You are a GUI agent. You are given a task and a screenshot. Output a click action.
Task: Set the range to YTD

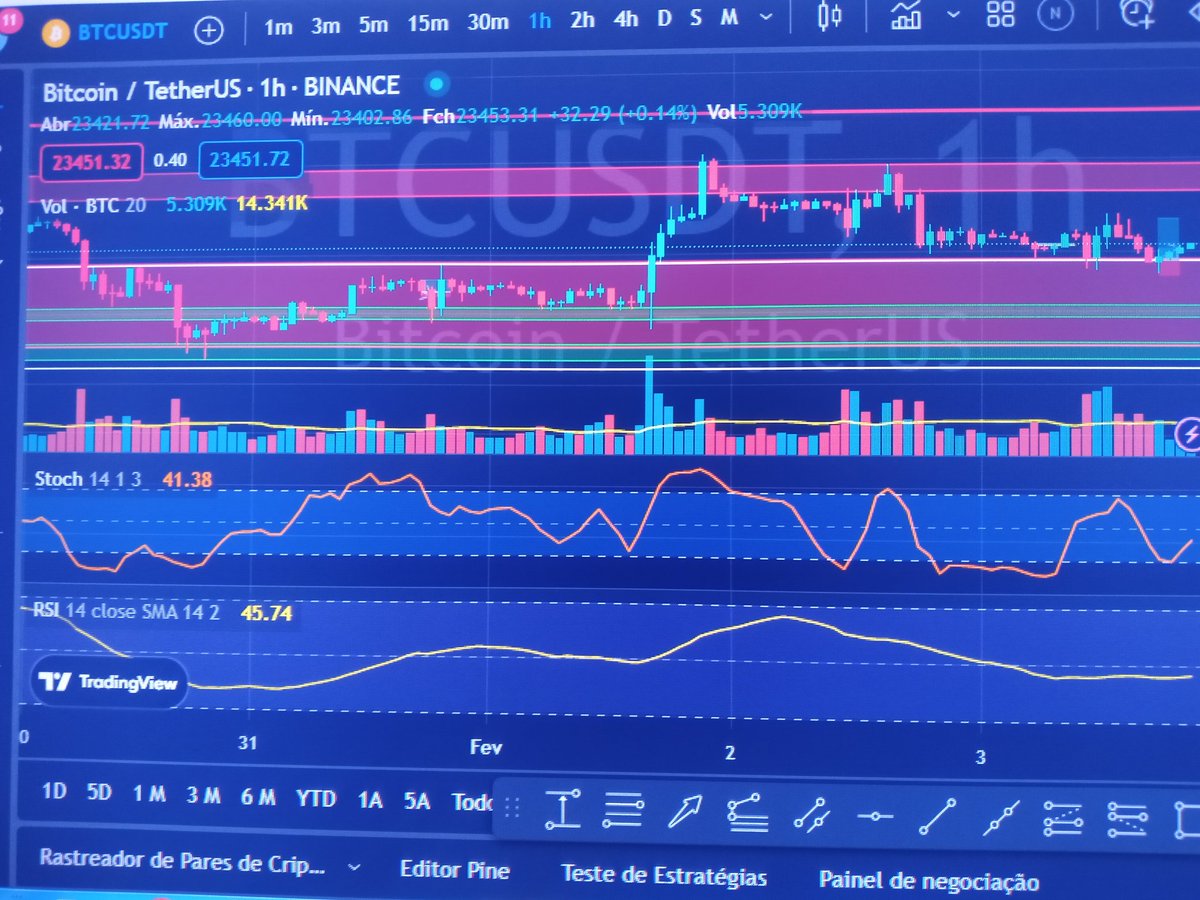click(x=316, y=798)
